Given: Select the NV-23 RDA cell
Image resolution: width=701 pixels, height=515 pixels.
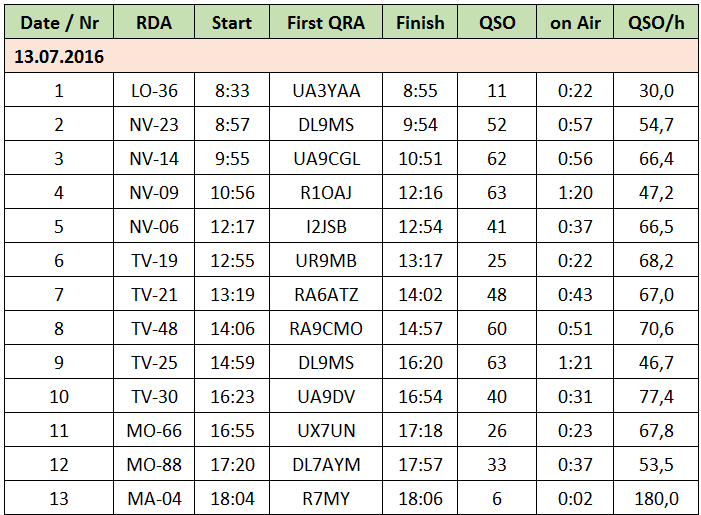Looking at the screenshot, I should (154, 125).
